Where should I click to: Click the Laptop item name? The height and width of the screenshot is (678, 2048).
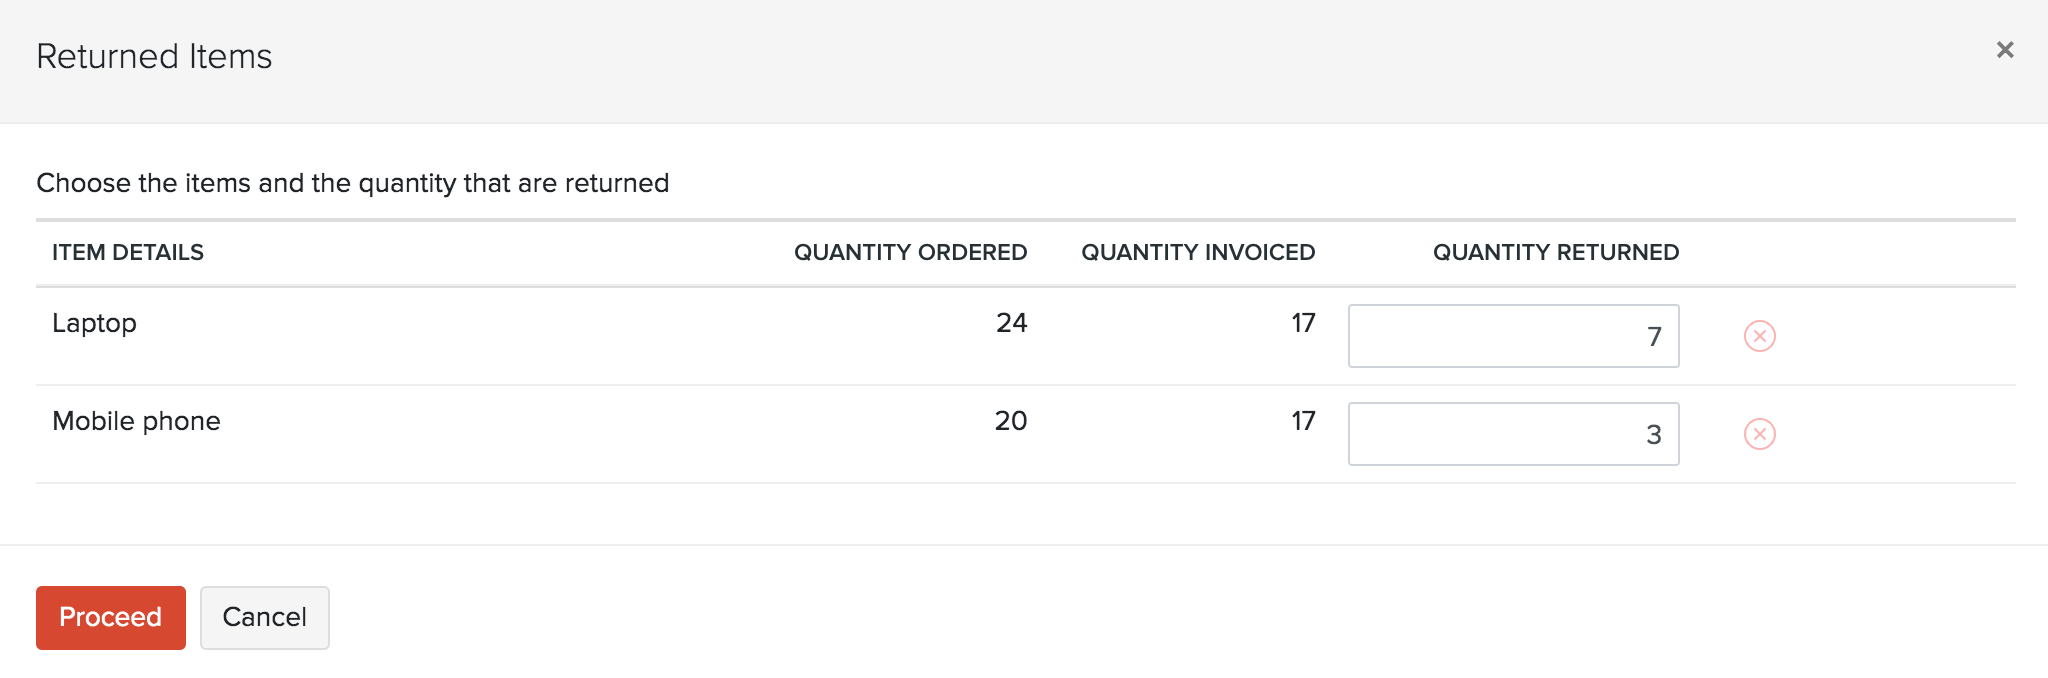[x=94, y=323]
